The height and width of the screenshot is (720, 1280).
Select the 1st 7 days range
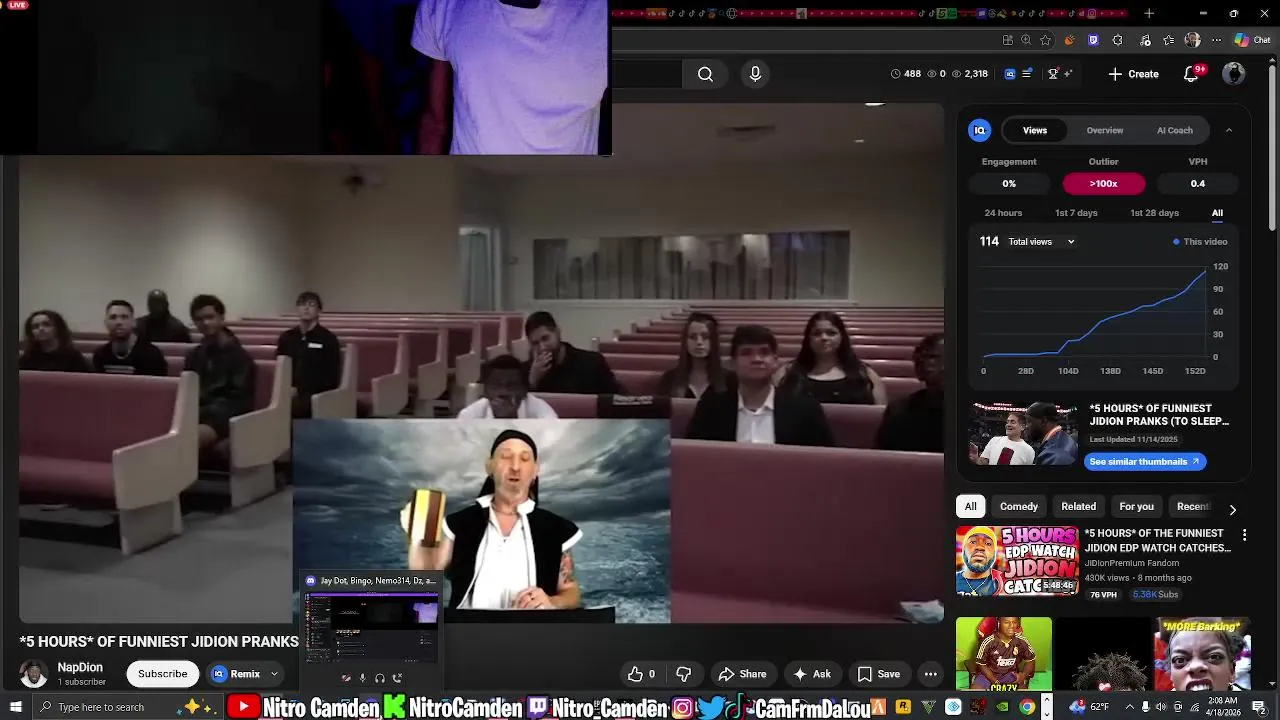[x=1076, y=213]
